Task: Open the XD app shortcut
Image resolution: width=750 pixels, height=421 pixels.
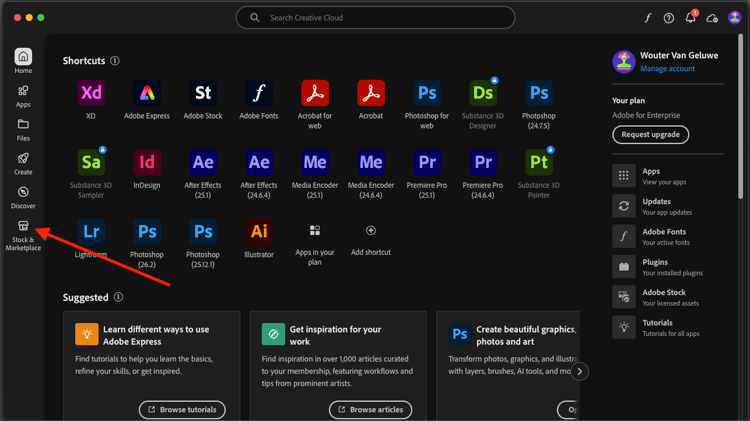Action: (91, 93)
